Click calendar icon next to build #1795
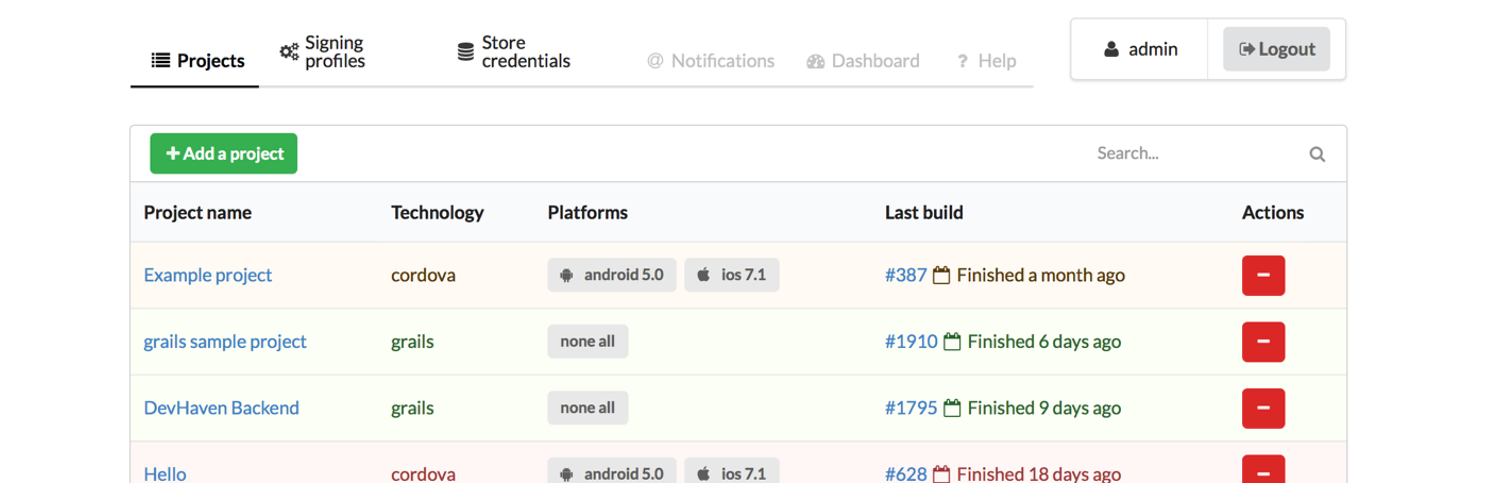1500x500 pixels. click(x=952, y=408)
